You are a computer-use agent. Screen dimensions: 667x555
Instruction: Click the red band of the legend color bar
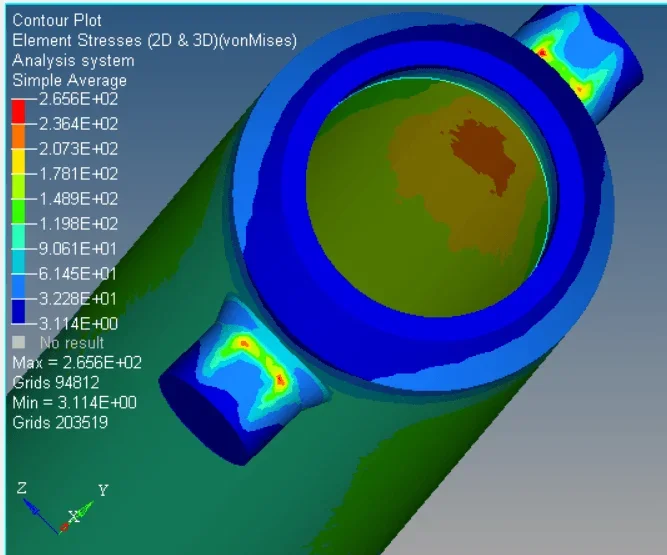(x=18, y=112)
